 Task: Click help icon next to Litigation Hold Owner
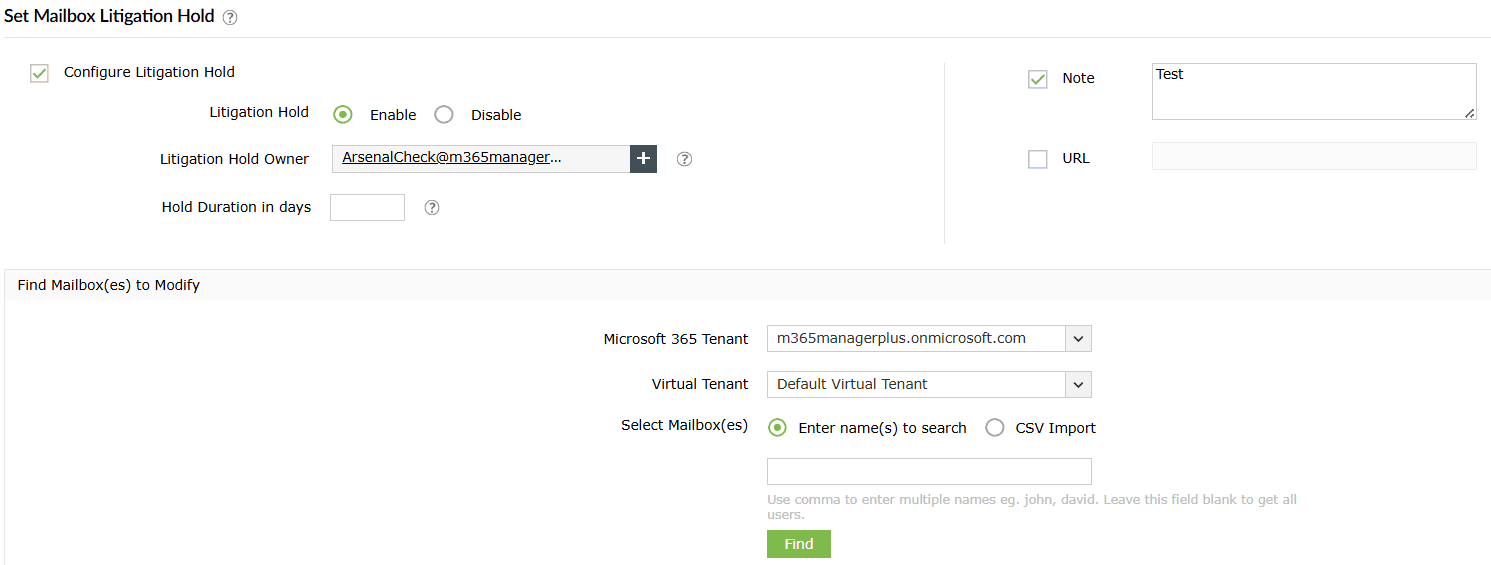[684, 159]
